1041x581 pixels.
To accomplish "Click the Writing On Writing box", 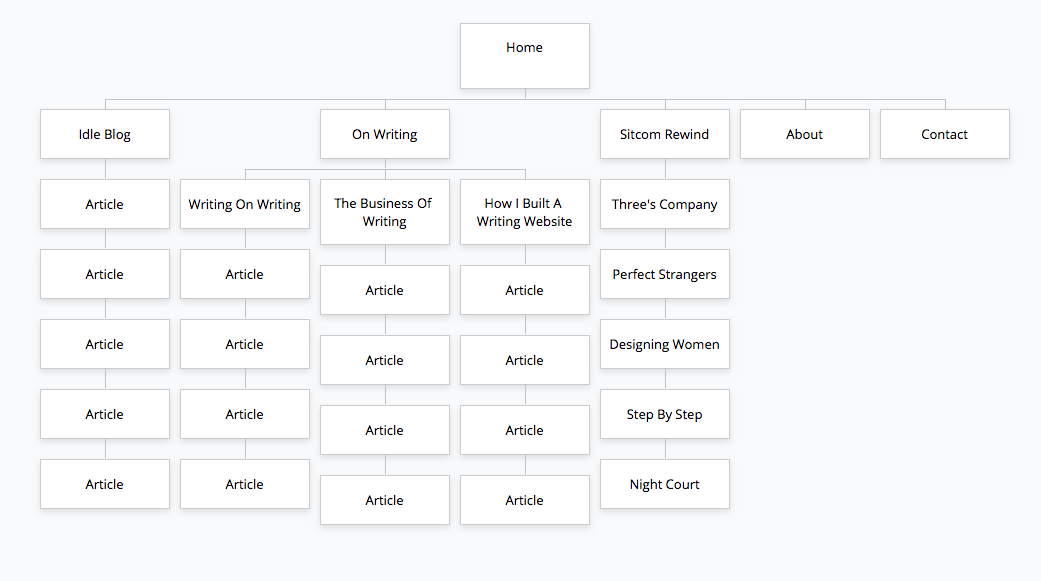I will [245, 204].
